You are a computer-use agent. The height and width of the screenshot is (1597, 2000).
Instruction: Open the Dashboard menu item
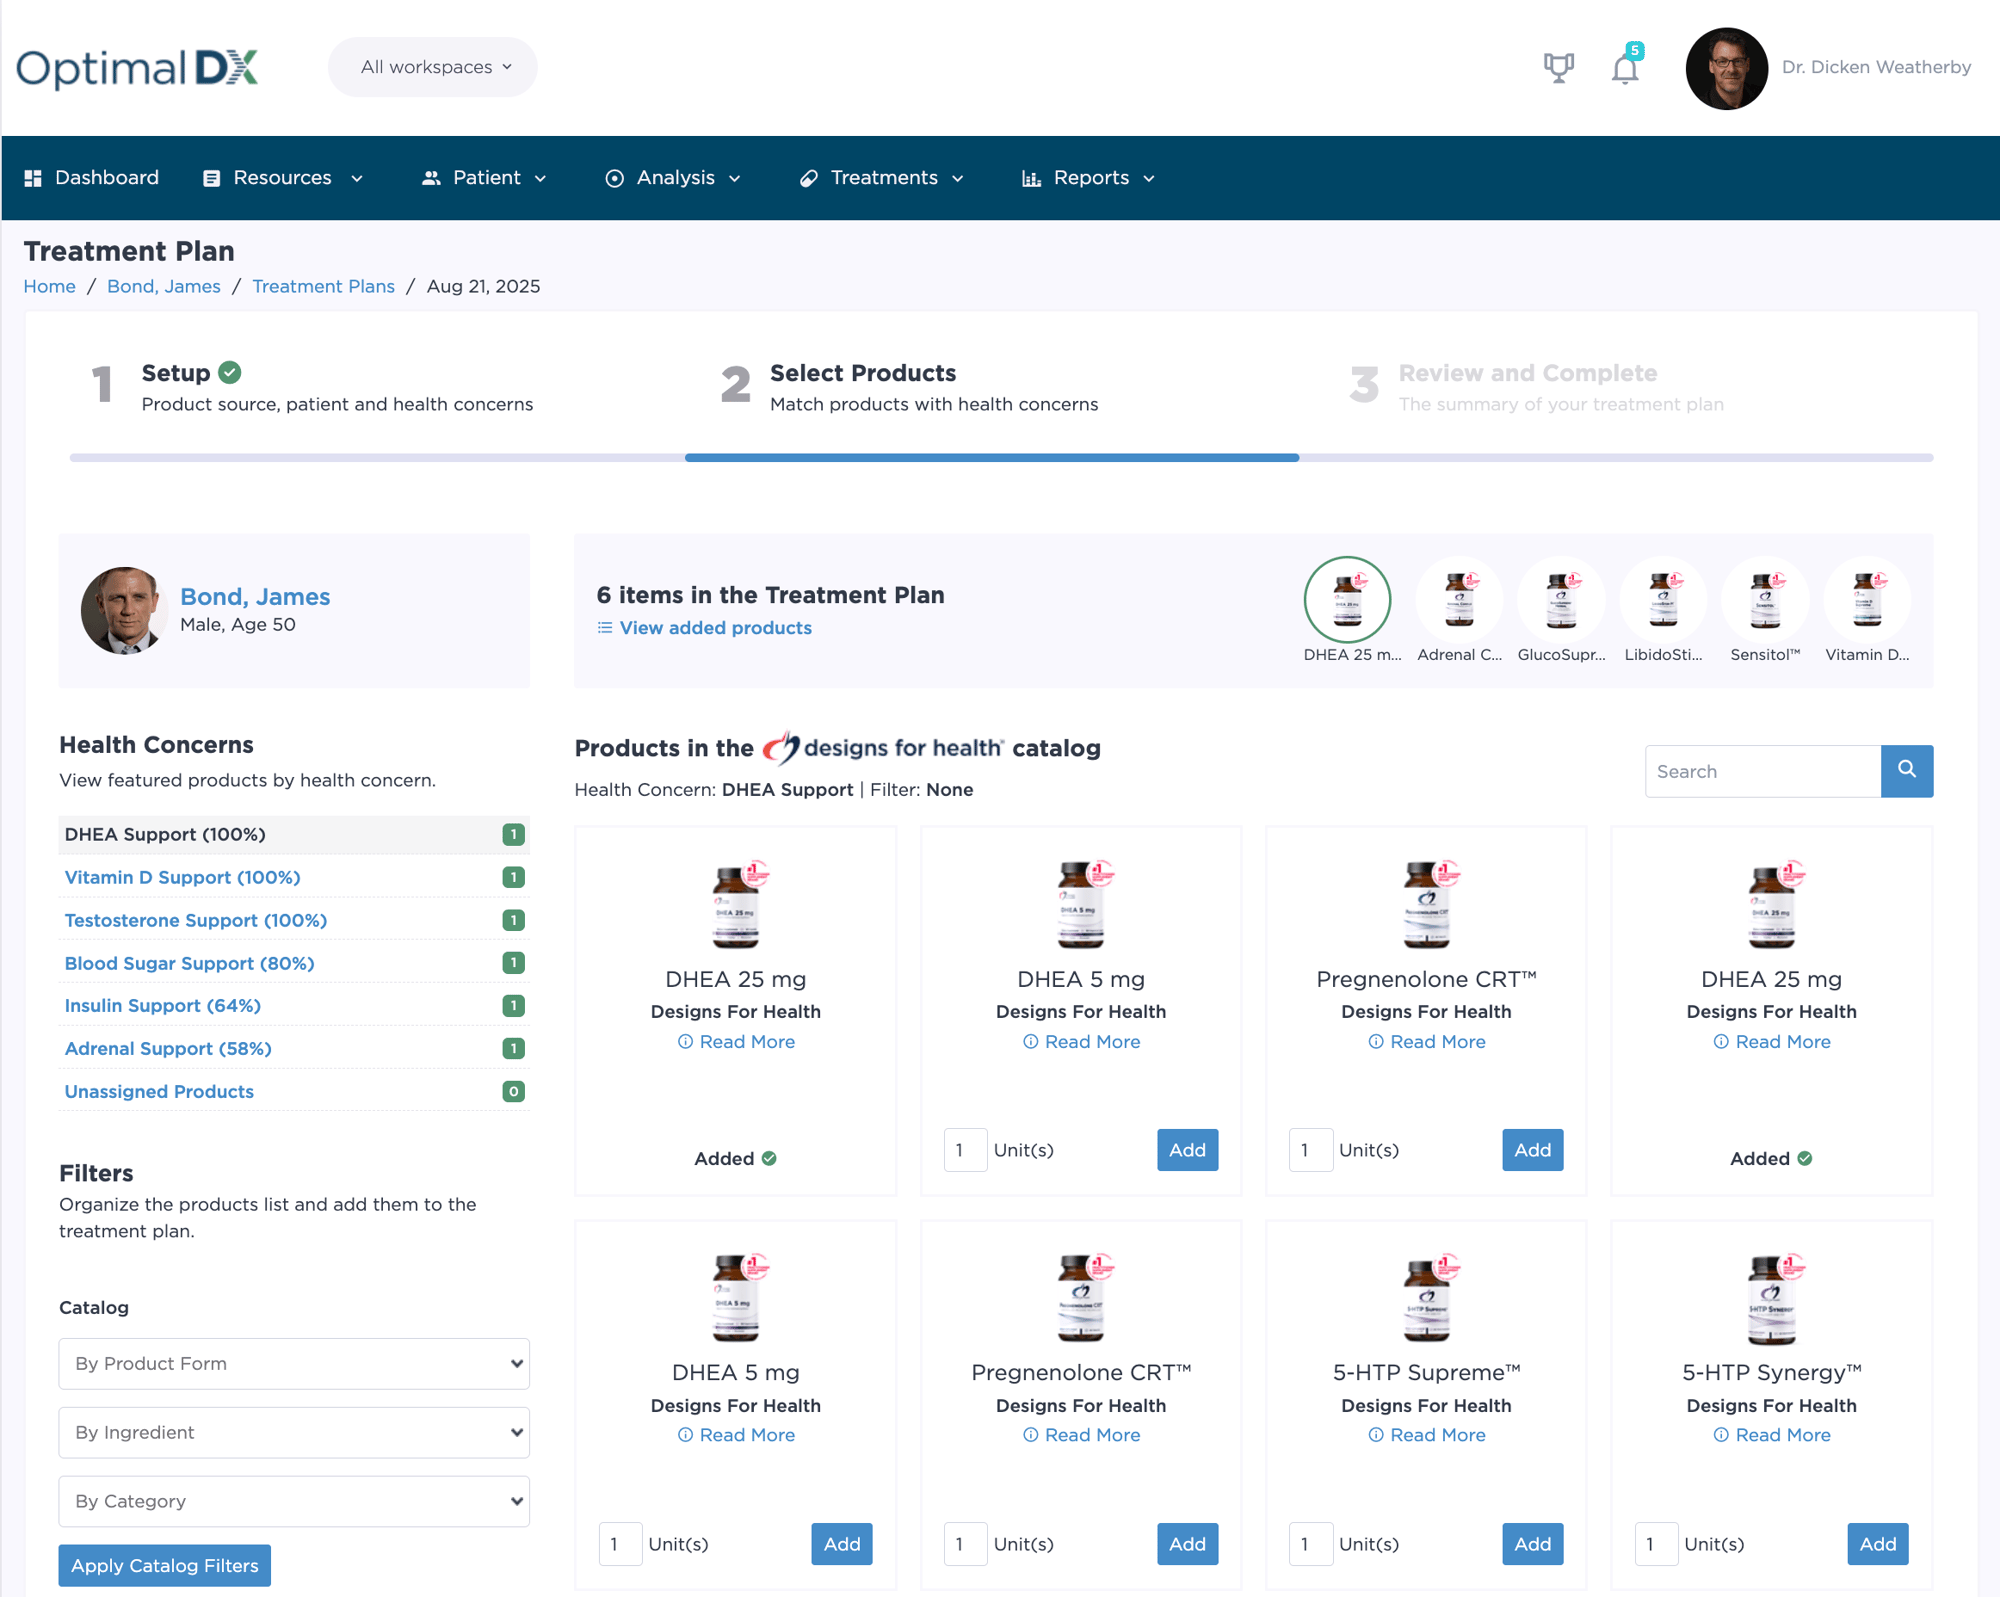92,178
